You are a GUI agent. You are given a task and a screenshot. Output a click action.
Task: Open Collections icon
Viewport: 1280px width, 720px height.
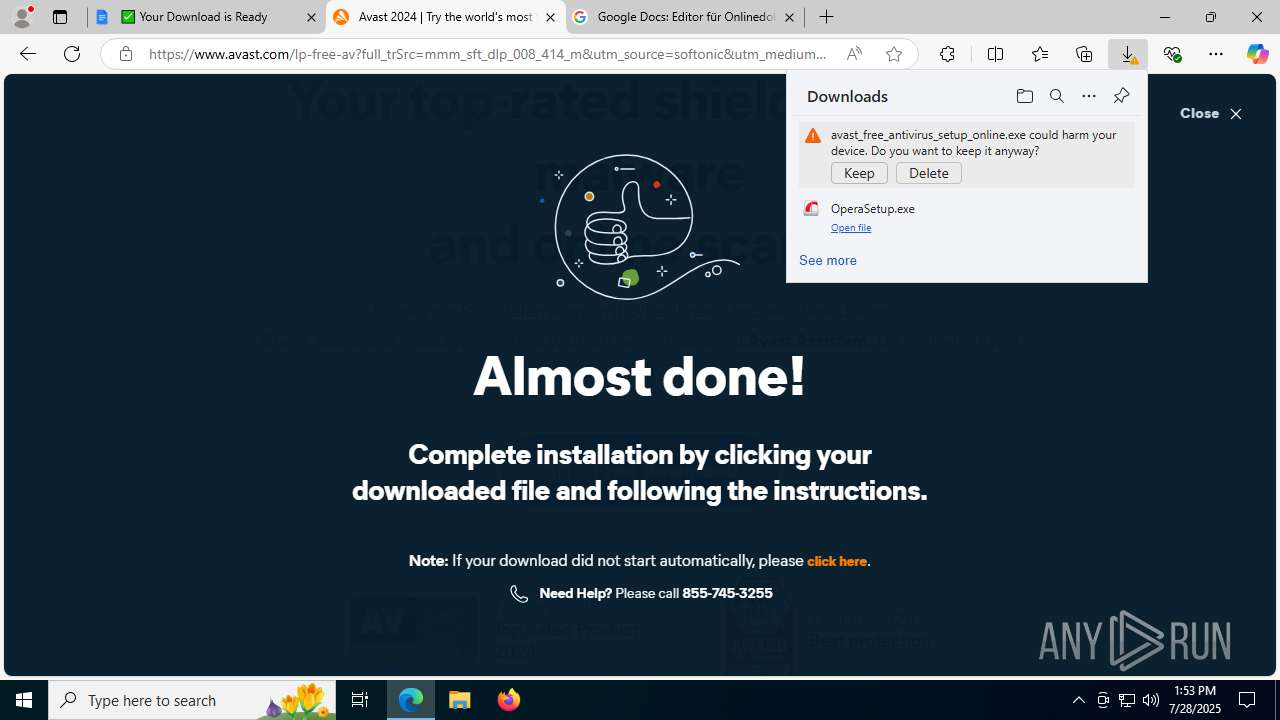tap(1084, 54)
